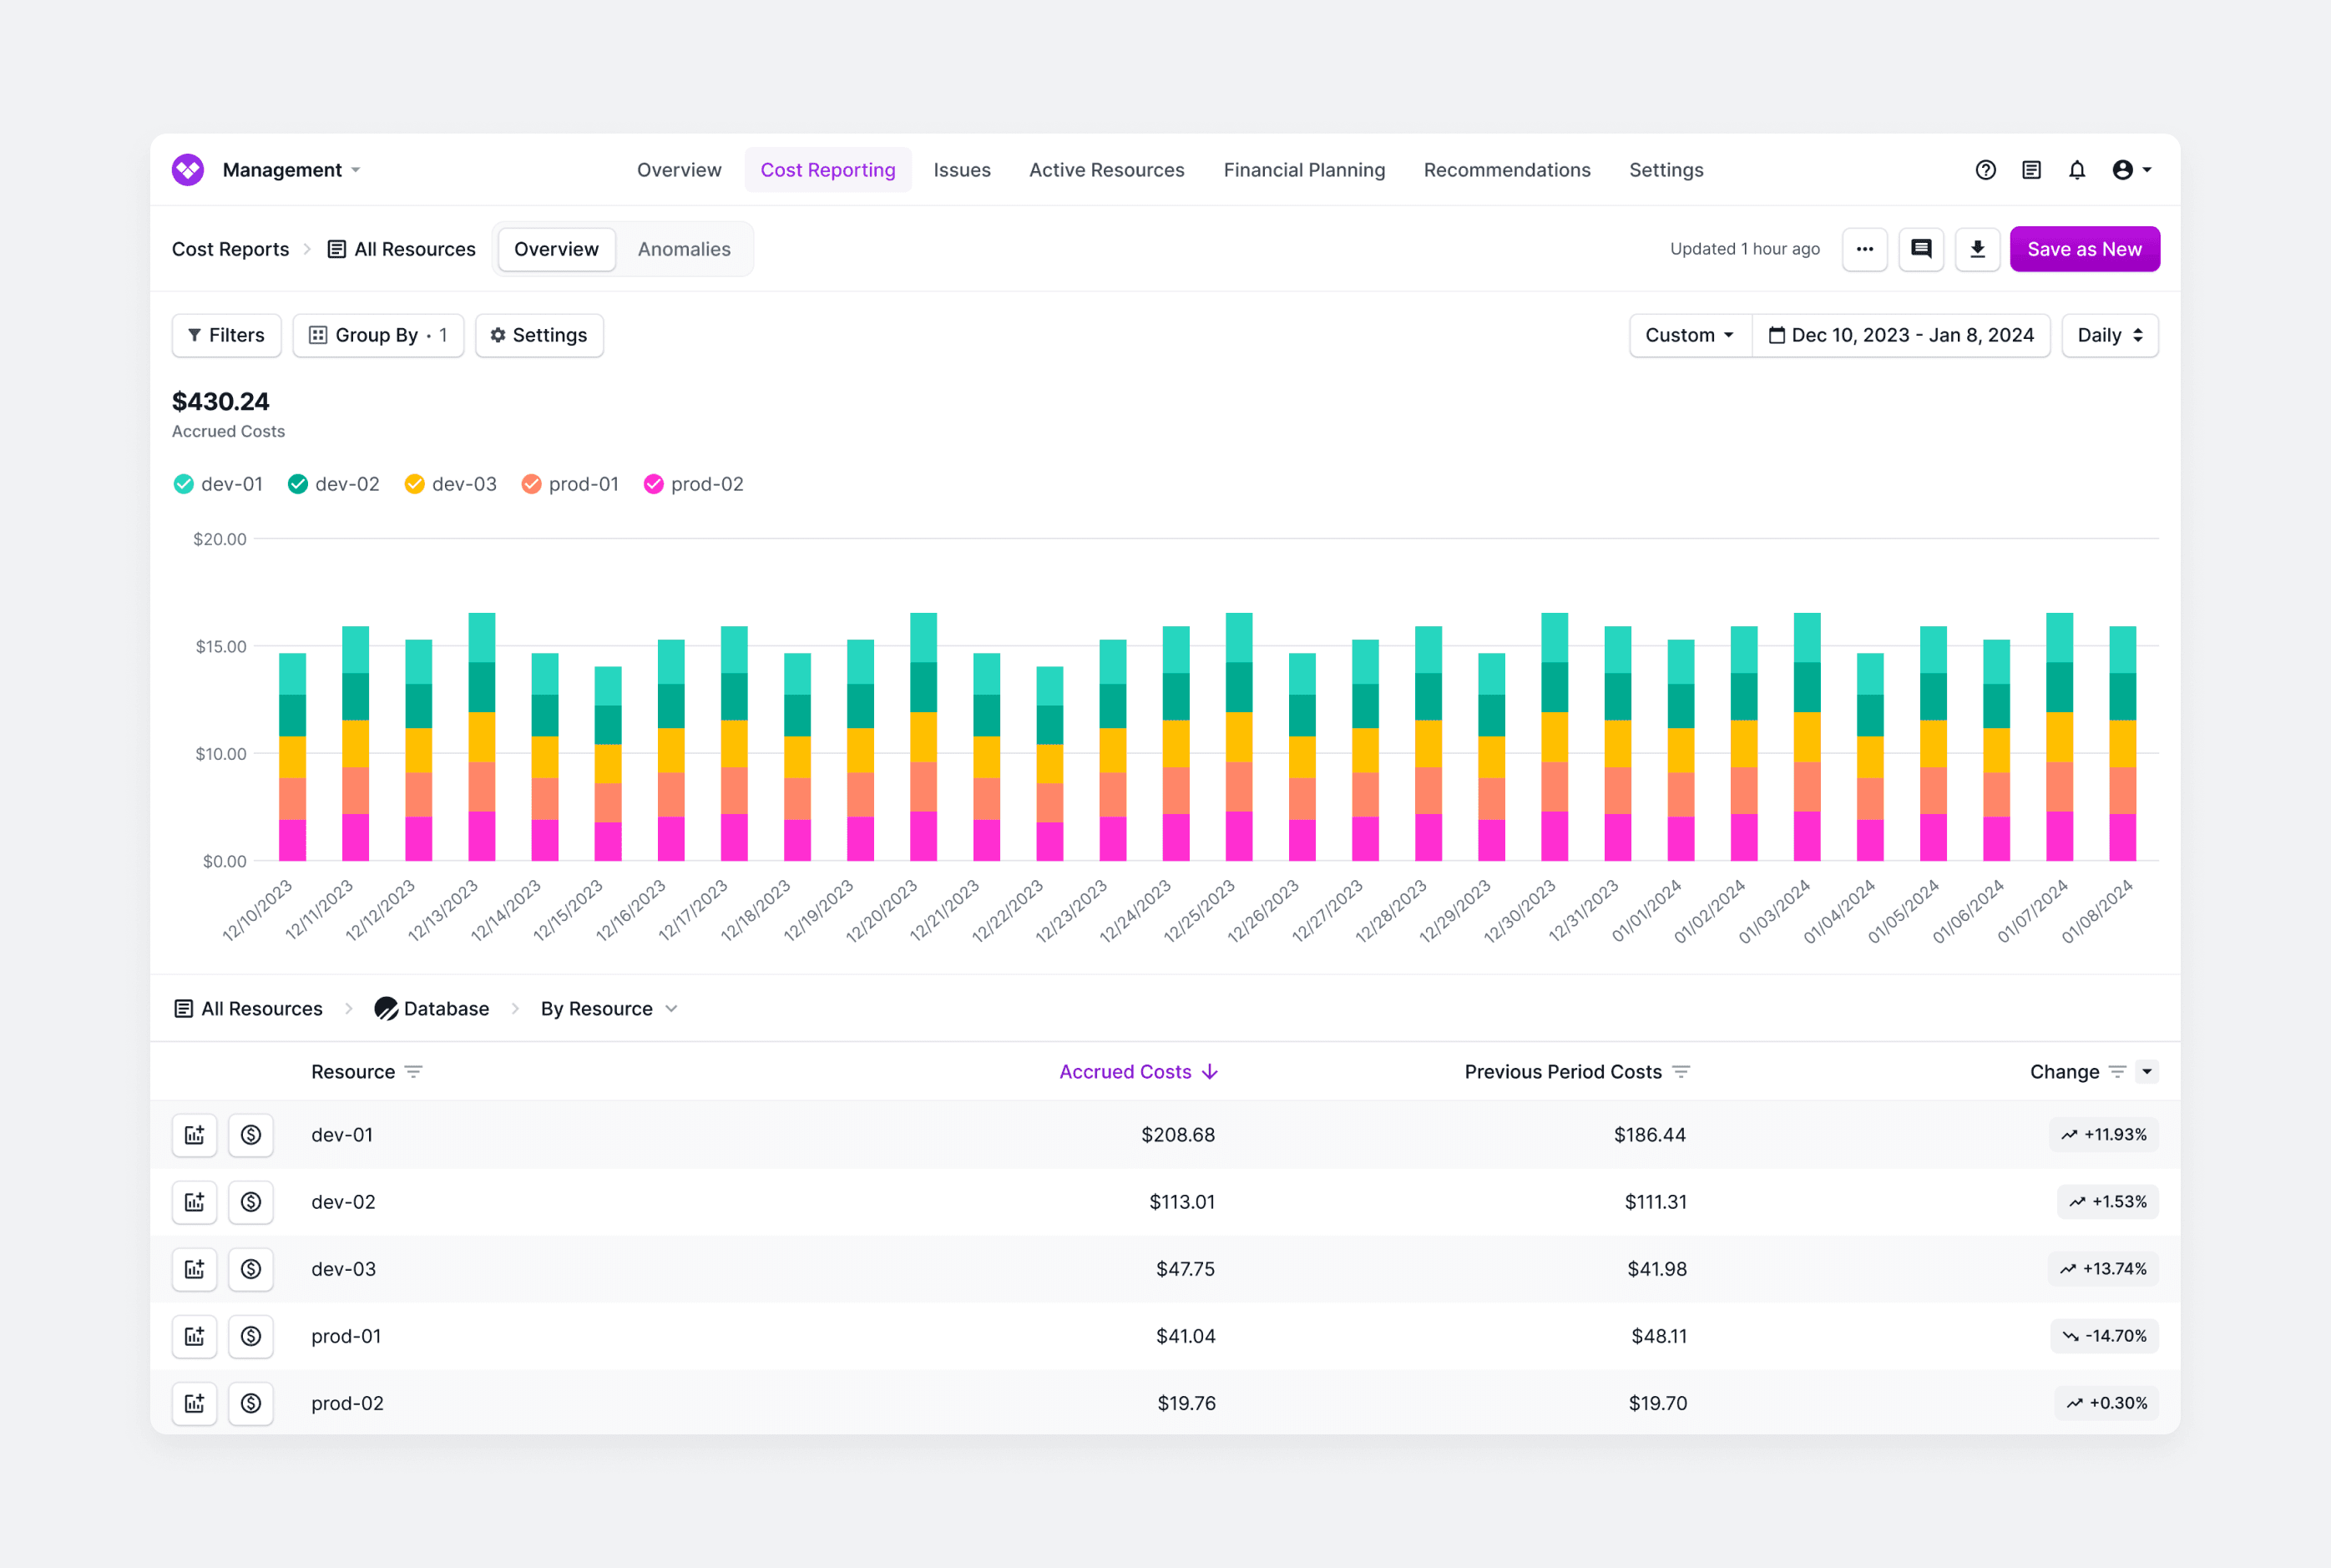Click the help/question mark icon
Screen dimensions: 2331x1568
tap(1983, 169)
